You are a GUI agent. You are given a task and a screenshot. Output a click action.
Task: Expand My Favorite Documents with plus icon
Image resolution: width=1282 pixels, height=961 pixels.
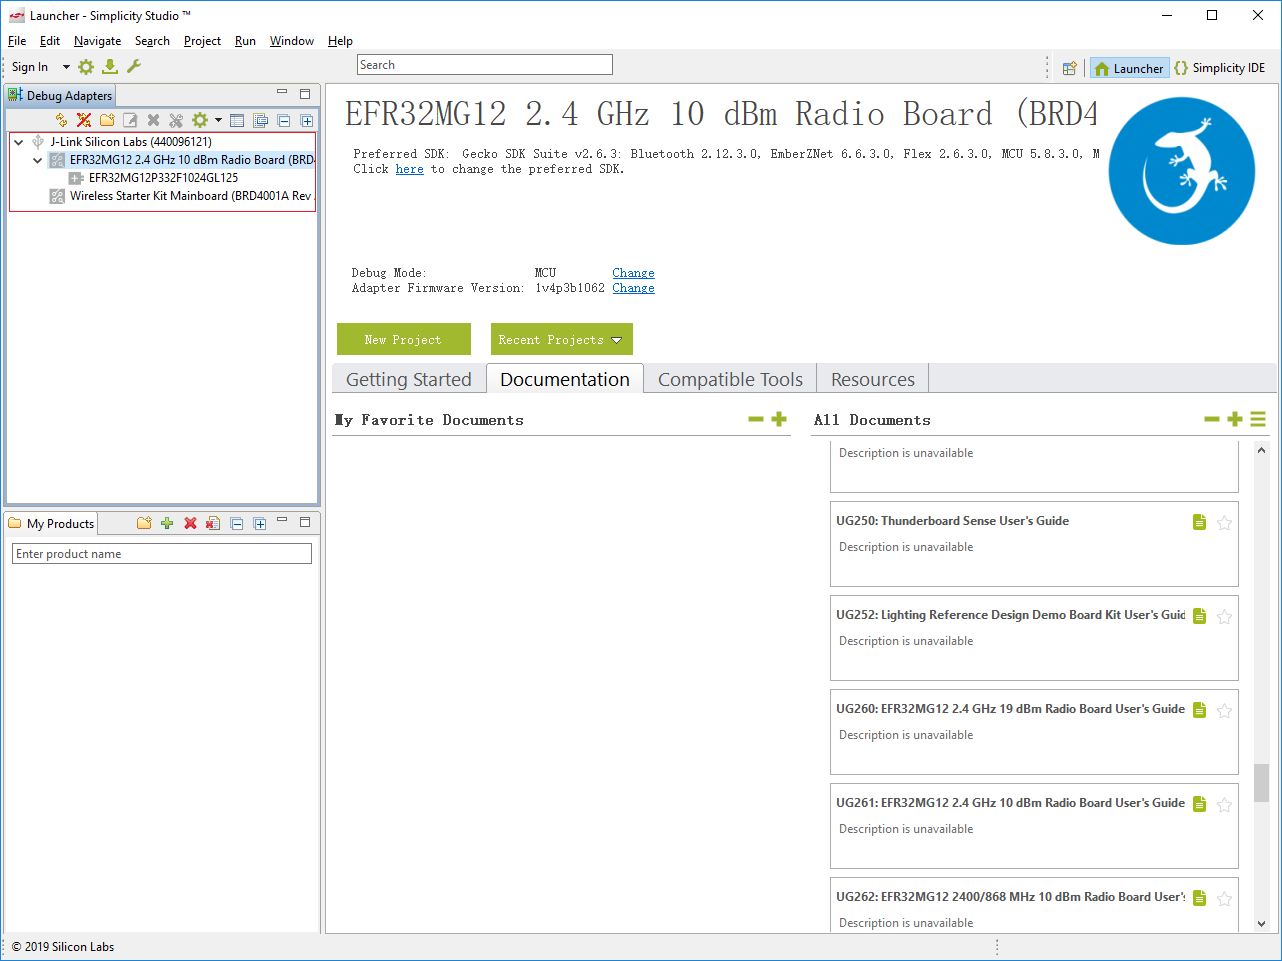[779, 419]
